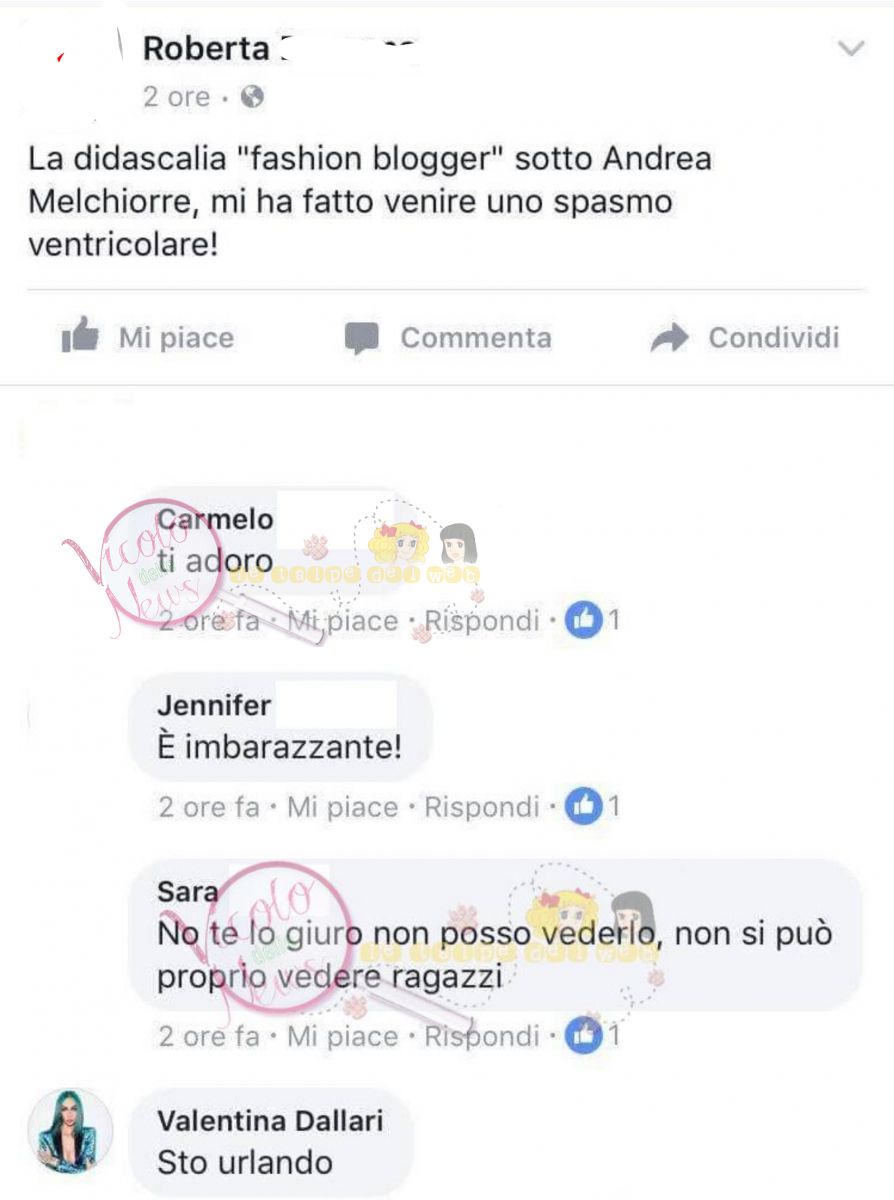Click Carmelo's commenter name
Viewport: 894px width, 1200px height.
[215, 519]
